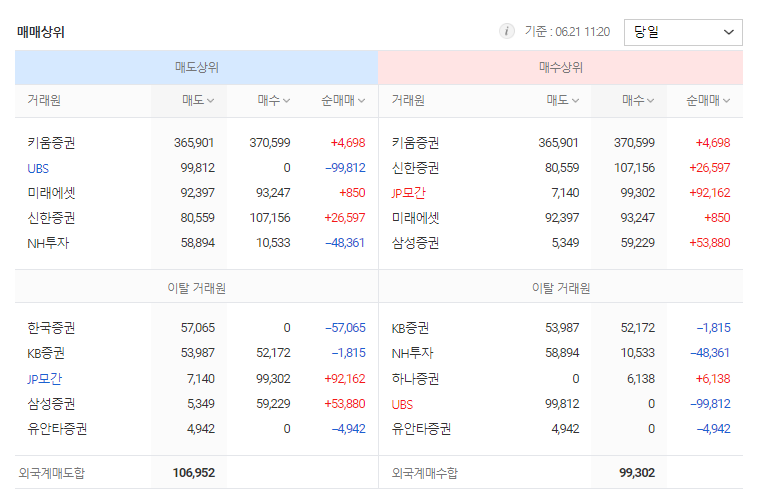Click the +92,162 value in 매수상위 JP모간 row
757x501 pixels.
coord(710,193)
